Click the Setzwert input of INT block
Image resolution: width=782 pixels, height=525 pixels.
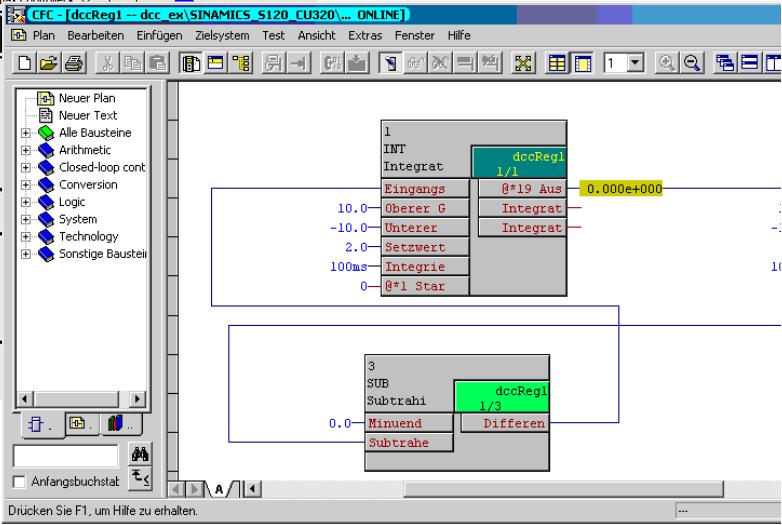click(425, 247)
